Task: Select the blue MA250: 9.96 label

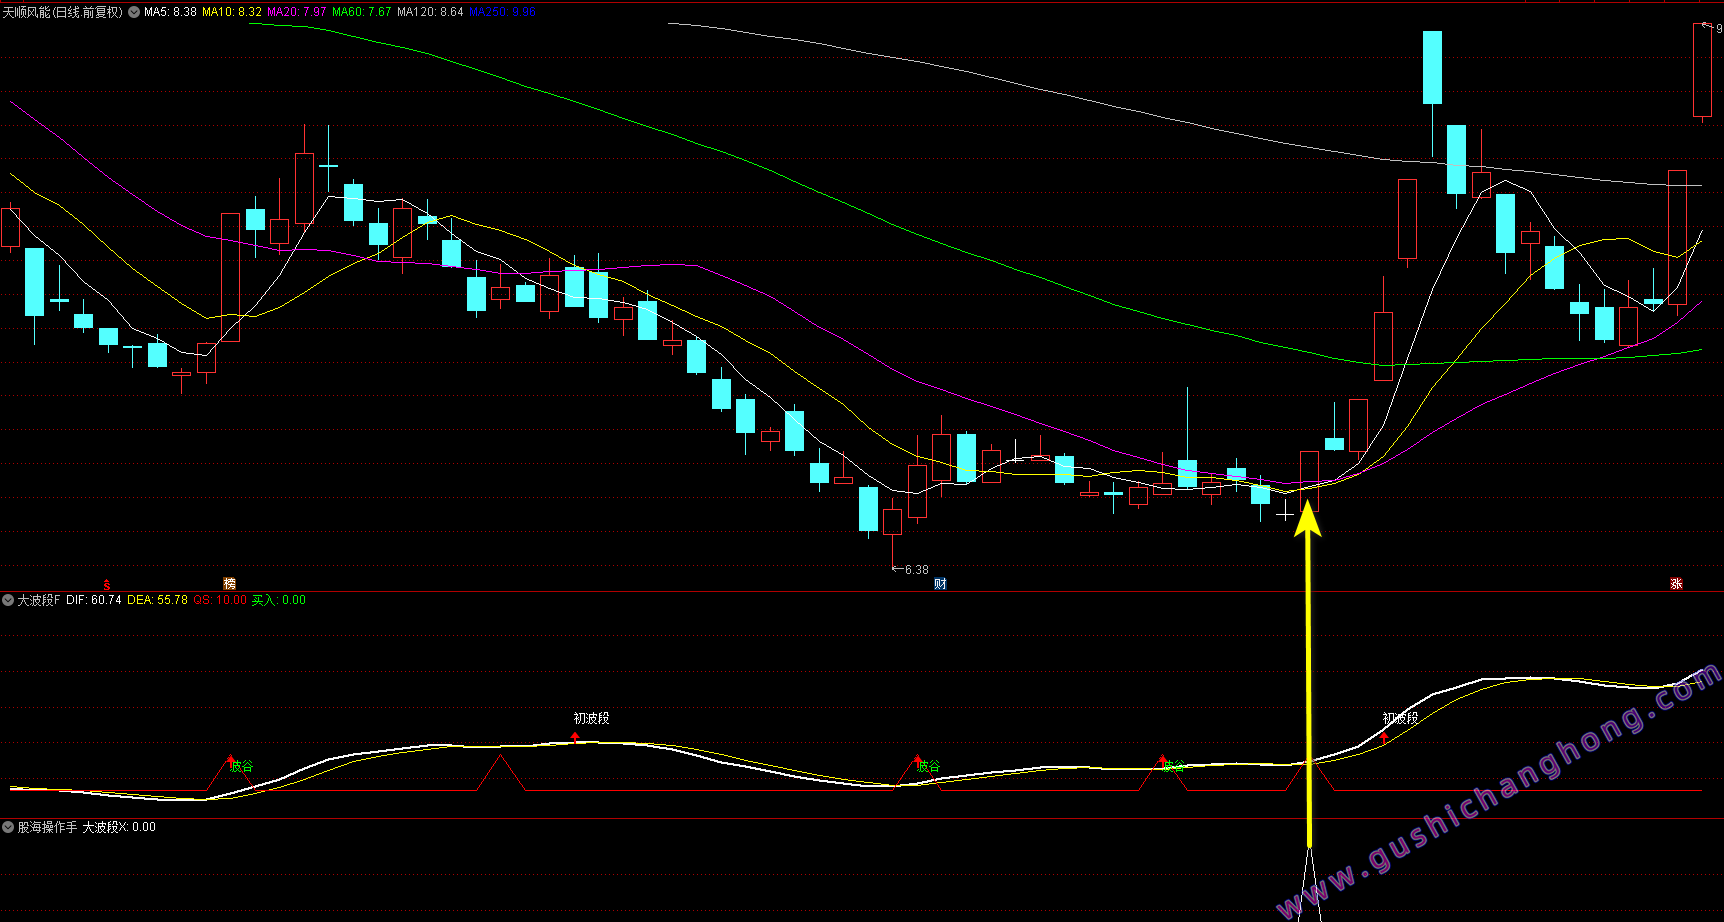Action: (x=503, y=12)
